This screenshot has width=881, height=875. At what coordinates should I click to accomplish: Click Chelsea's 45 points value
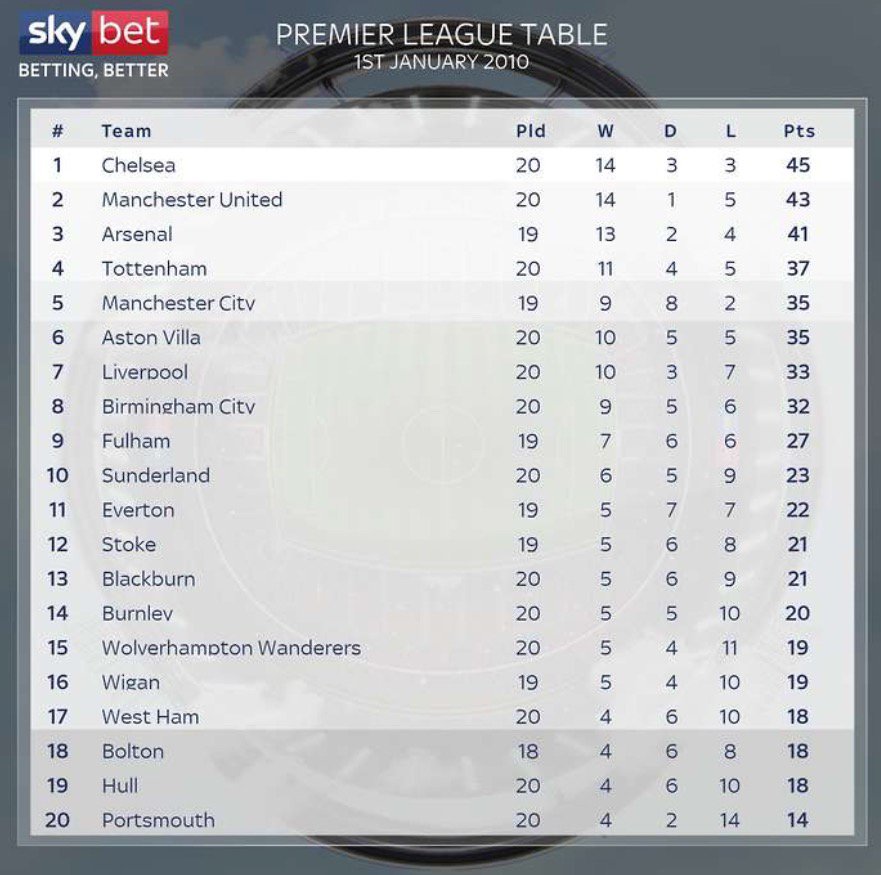pyautogui.click(x=798, y=165)
